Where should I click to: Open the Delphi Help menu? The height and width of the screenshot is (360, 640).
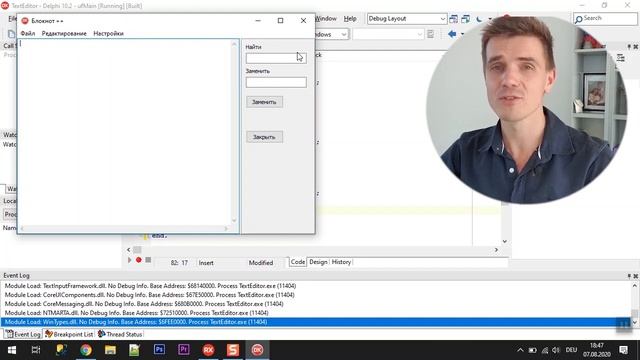point(350,18)
